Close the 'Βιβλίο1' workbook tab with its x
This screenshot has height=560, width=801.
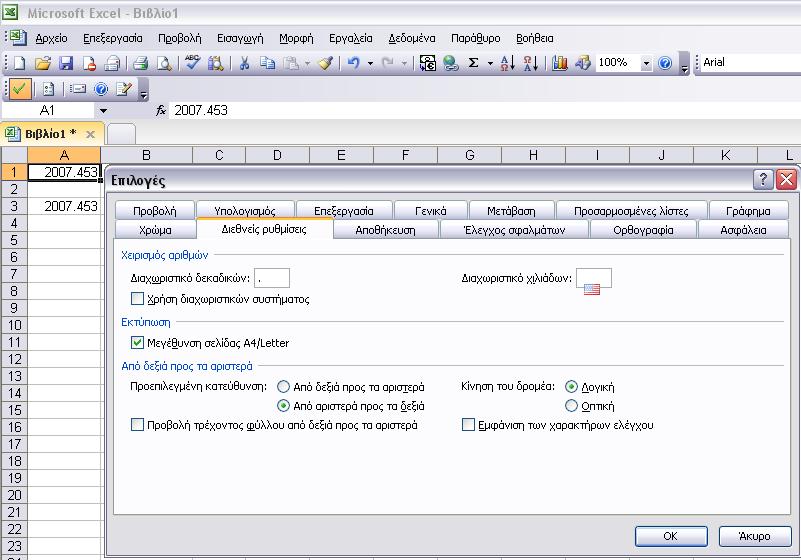90,134
